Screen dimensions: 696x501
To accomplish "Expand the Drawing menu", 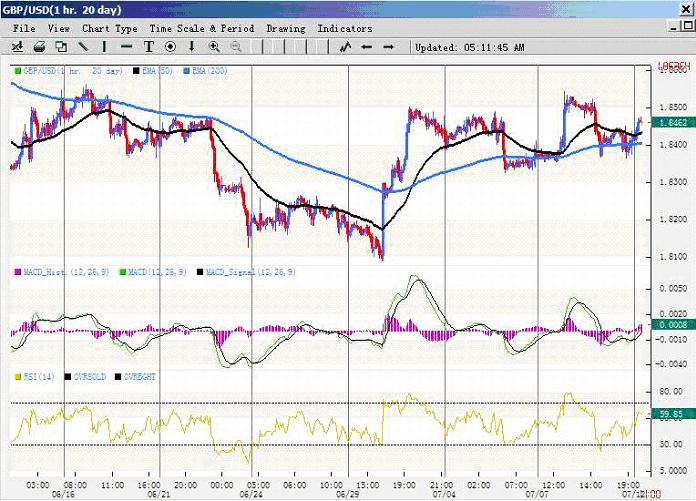I will click(286, 29).
